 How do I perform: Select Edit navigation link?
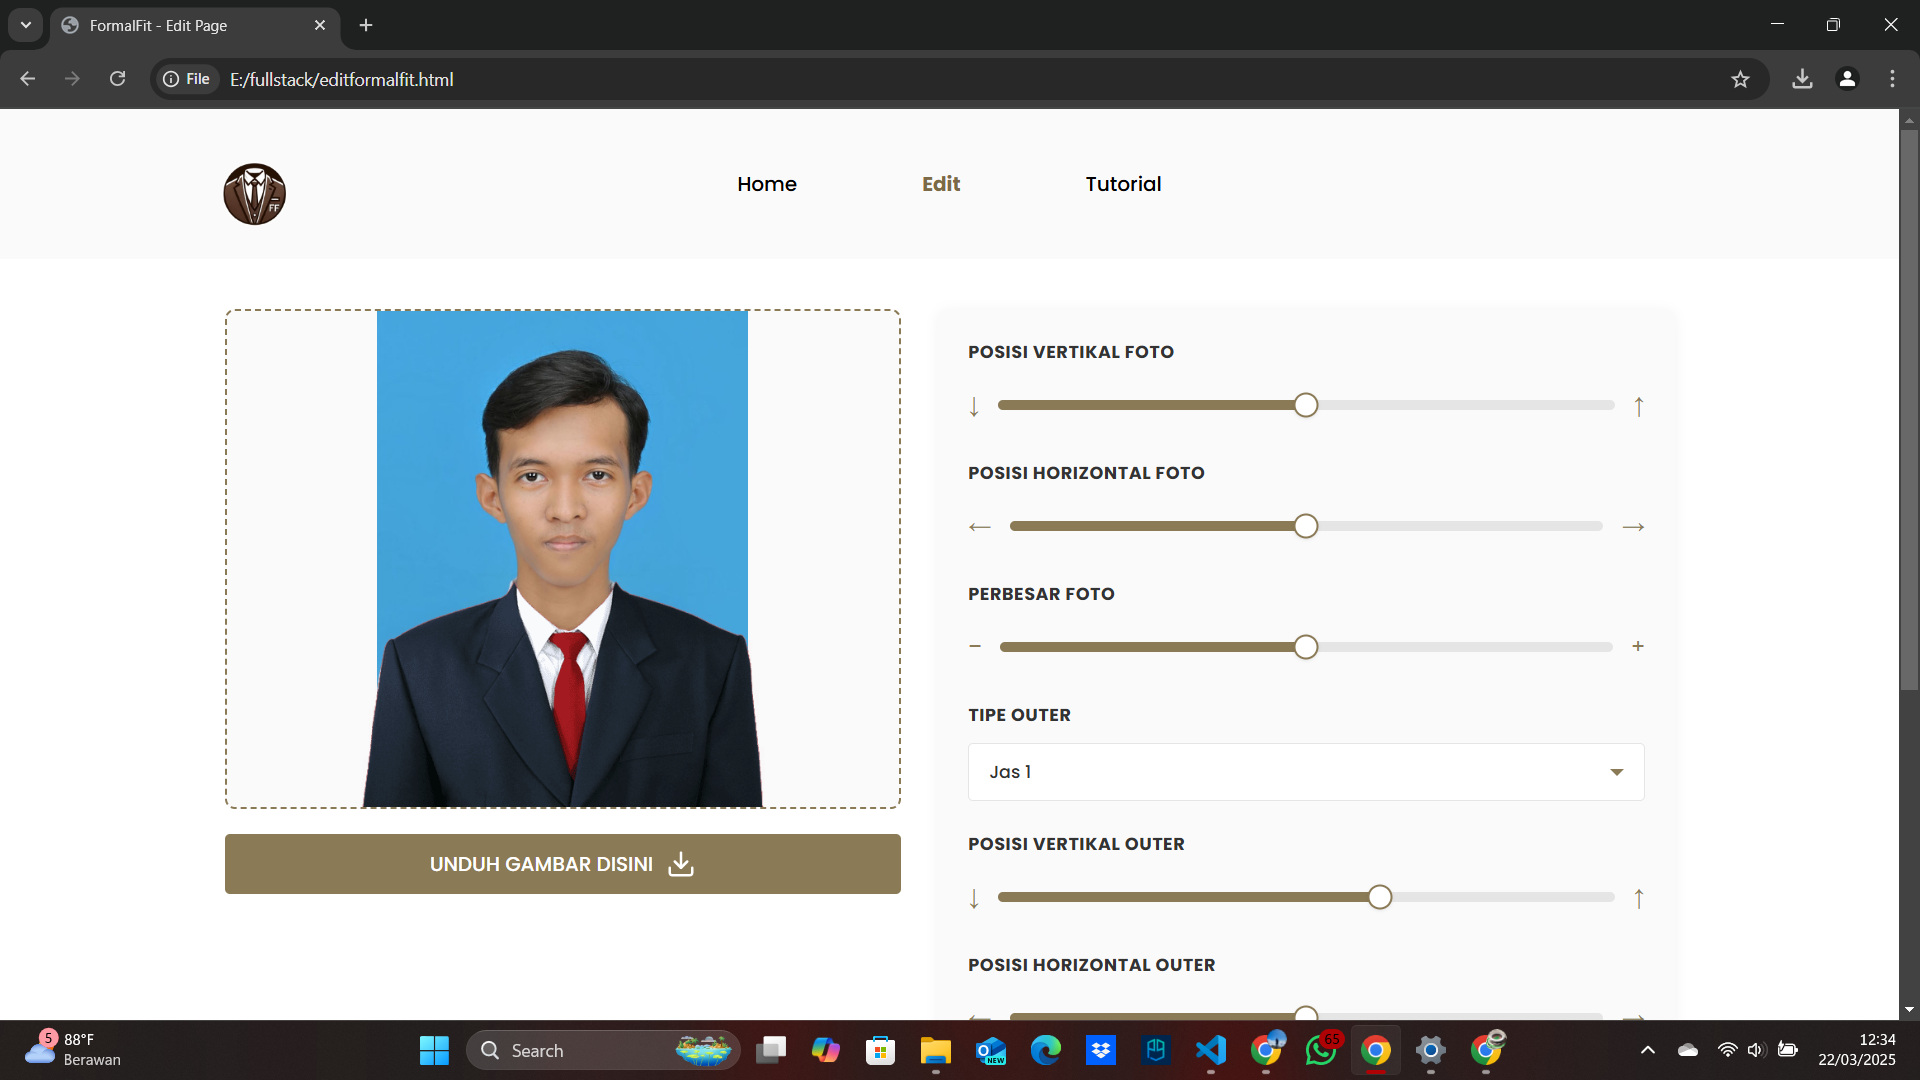pyautogui.click(x=940, y=184)
